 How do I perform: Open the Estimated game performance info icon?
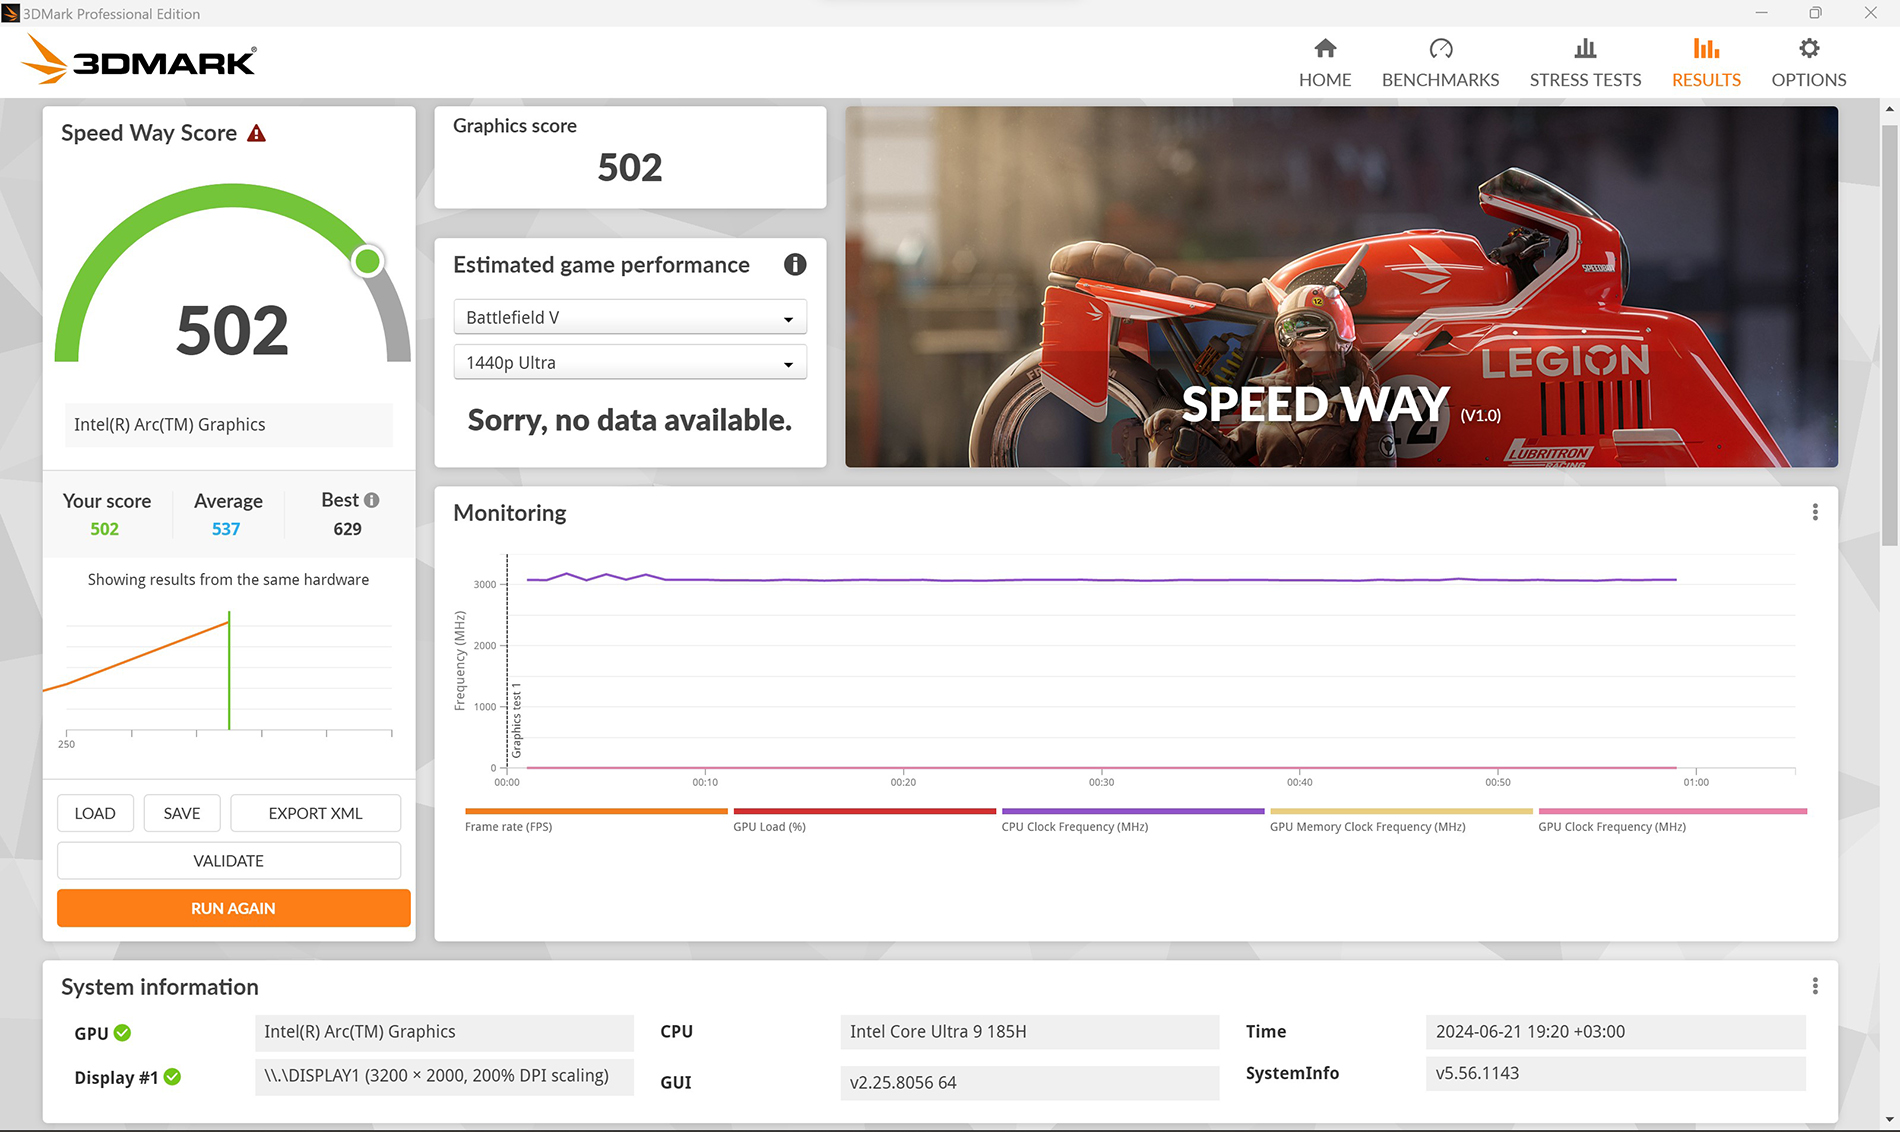795,265
